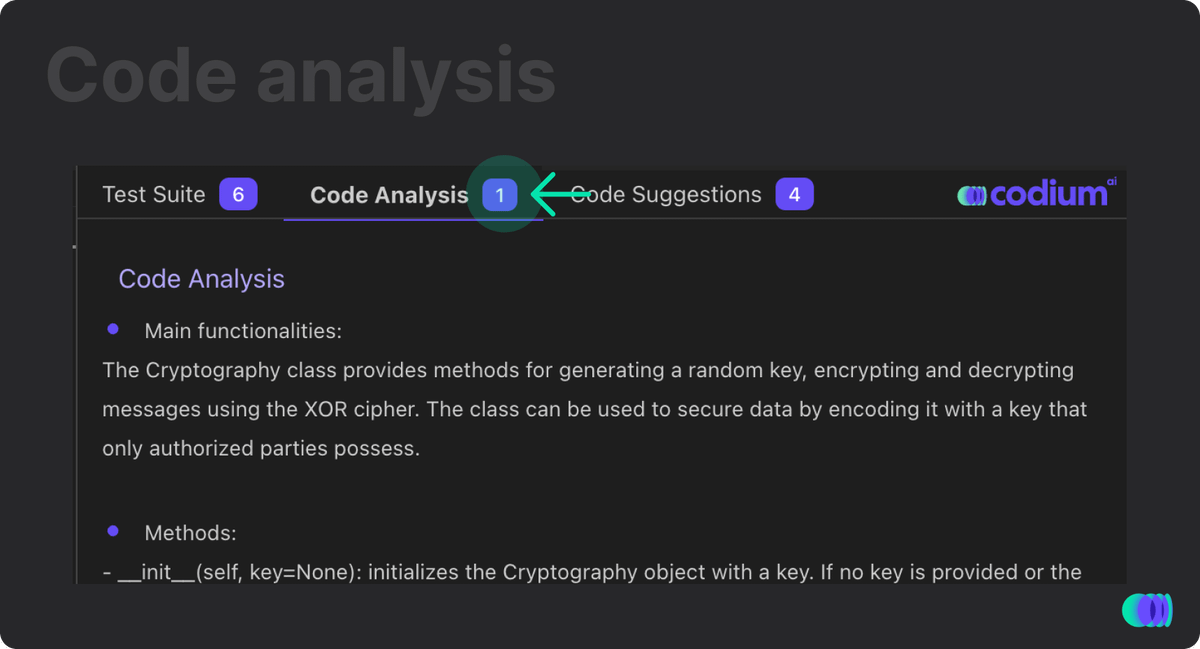
Task: Click the highlighted badge showing 1 analysis item
Action: (499, 194)
